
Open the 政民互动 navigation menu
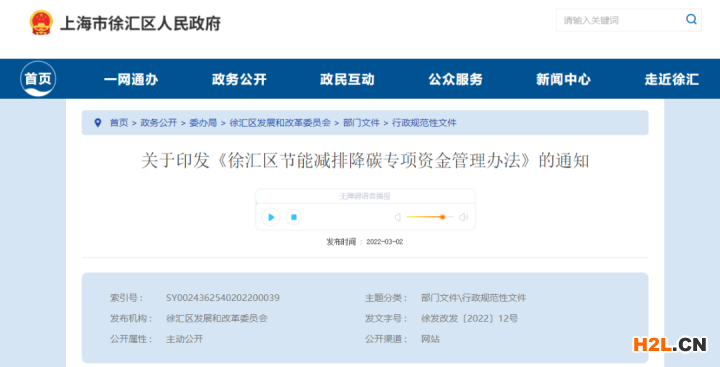(x=347, y=79)
